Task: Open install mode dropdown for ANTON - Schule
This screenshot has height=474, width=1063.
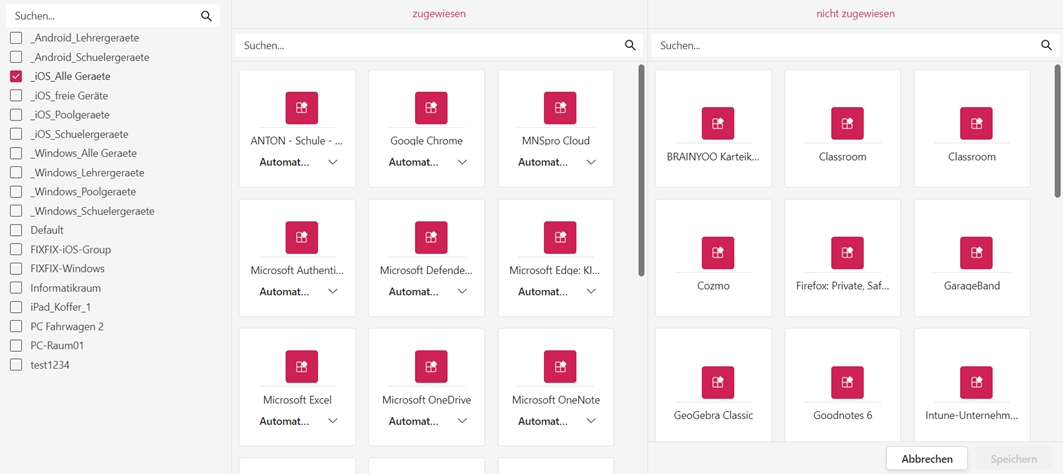Action: (x=333, y=162)
